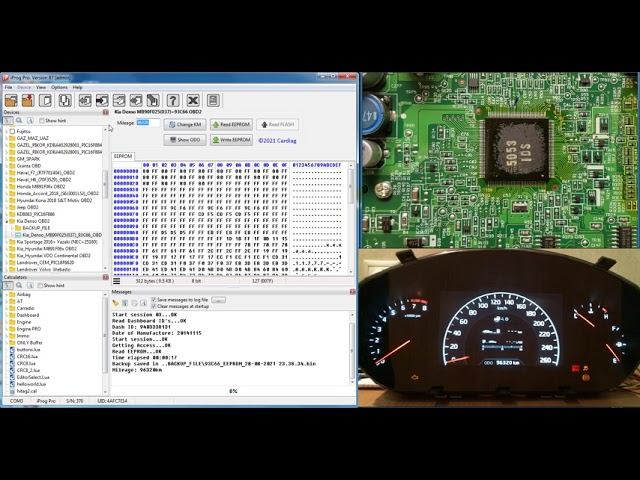Open the File menu

coord(8,87)
